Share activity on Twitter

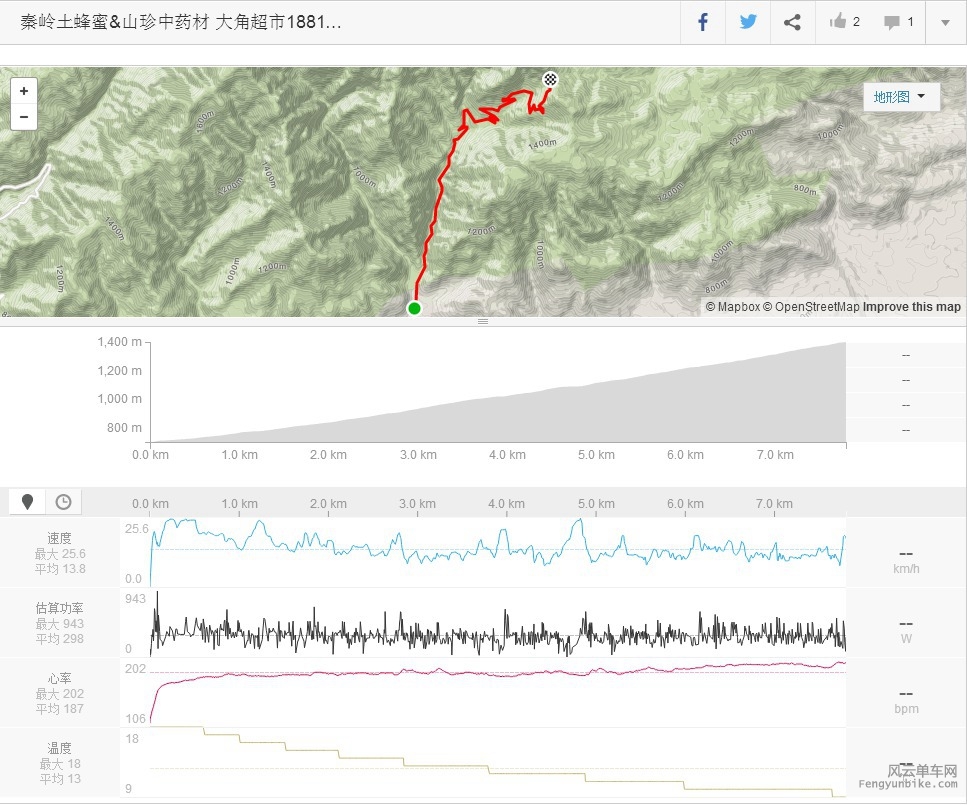point(748,22)
